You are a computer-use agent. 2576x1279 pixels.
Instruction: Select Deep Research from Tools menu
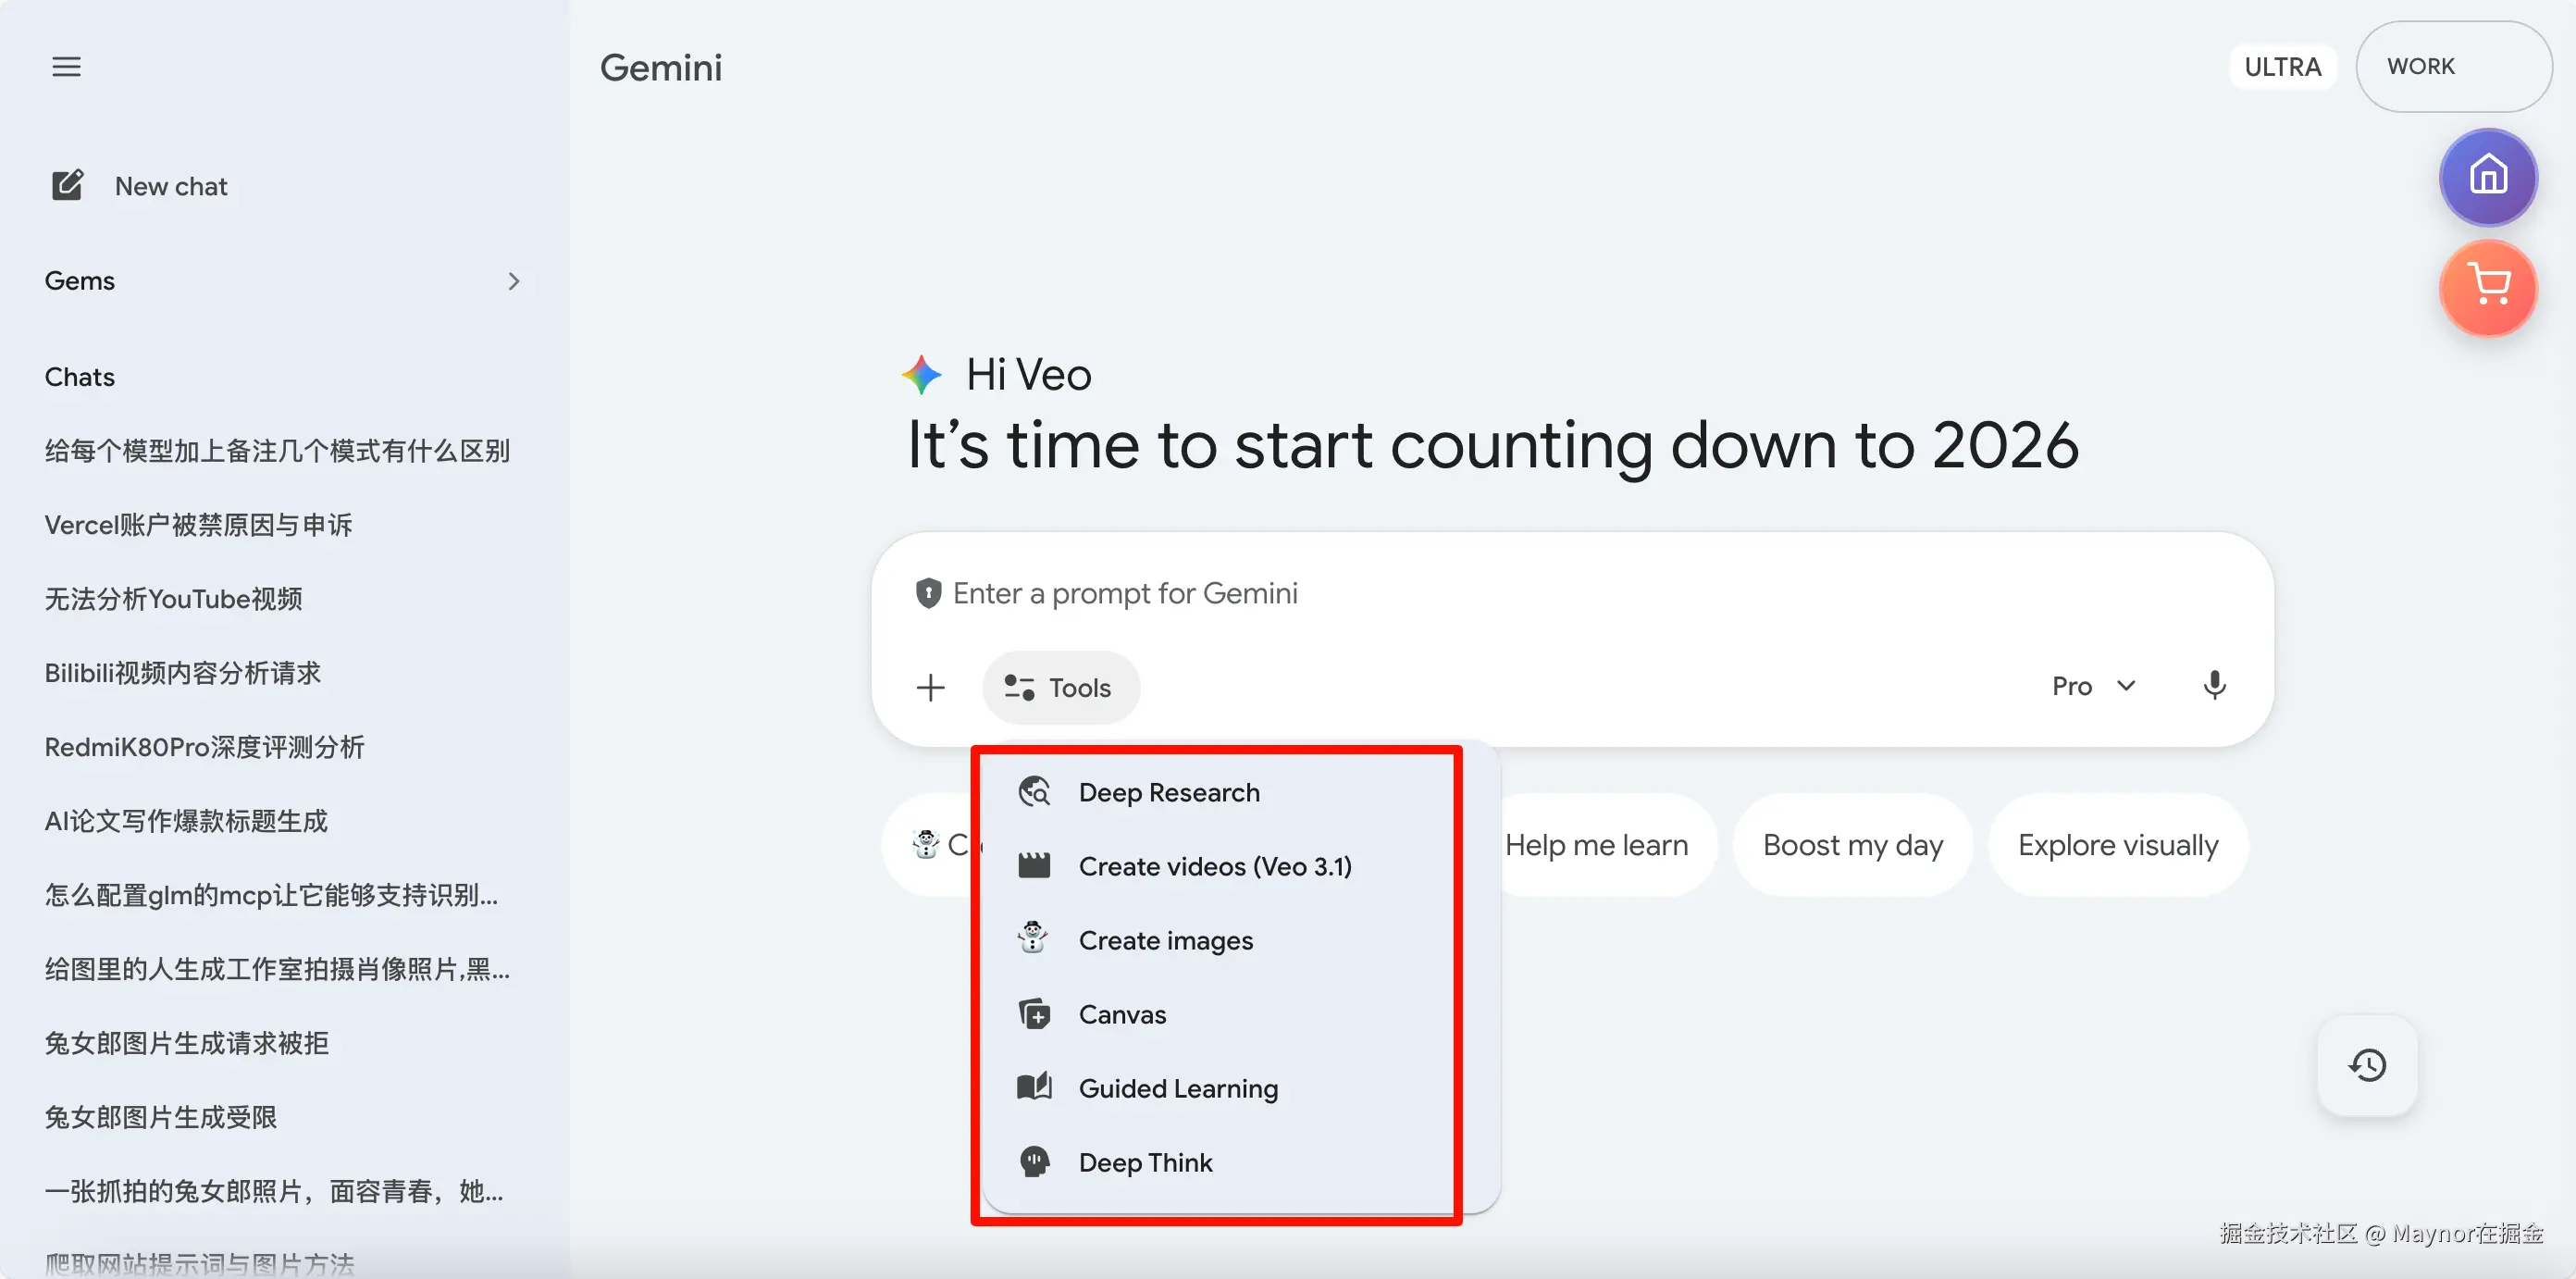click(x=1168, y=792)
